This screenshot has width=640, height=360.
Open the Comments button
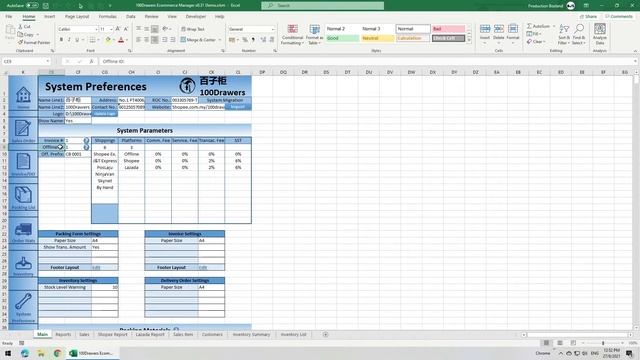(619, 16)
